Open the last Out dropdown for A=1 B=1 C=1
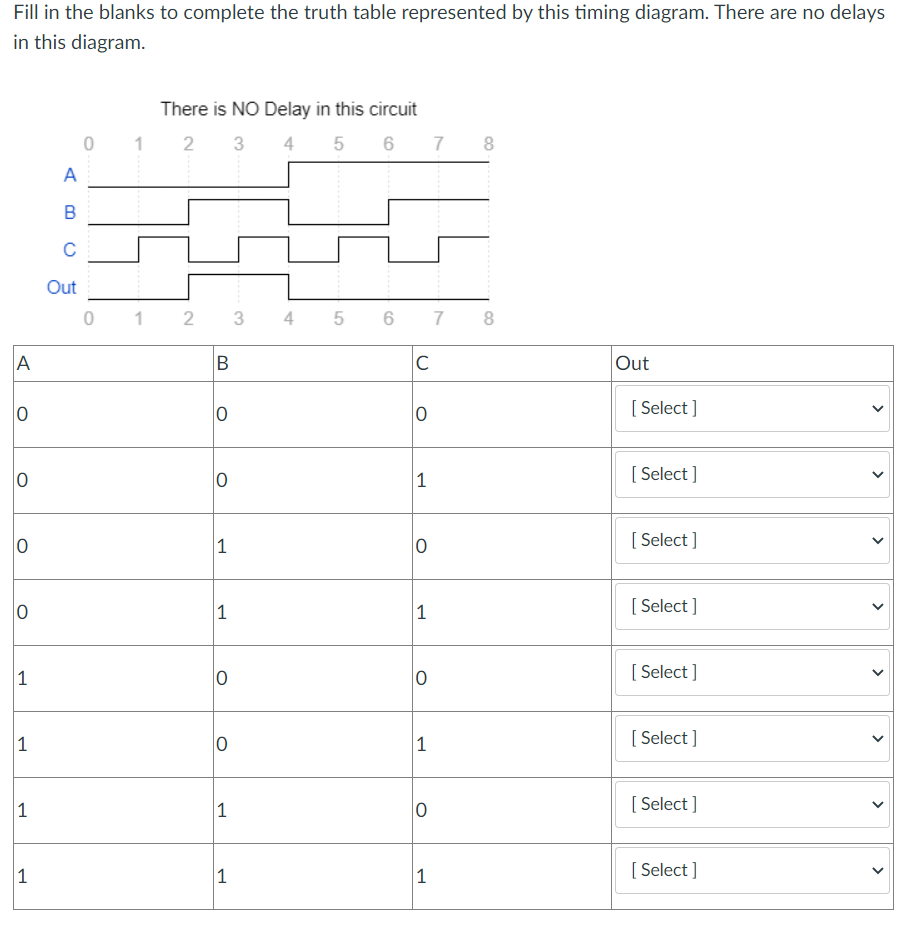Image resolution: width=906 pixels, height=925 pixels. (x=752, y=870)
